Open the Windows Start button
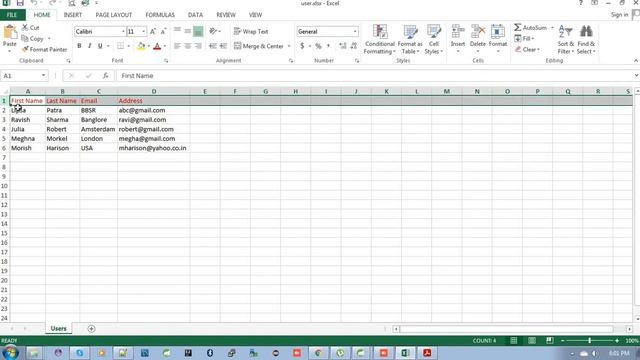The image size is (640, 360). coord(10,353)
